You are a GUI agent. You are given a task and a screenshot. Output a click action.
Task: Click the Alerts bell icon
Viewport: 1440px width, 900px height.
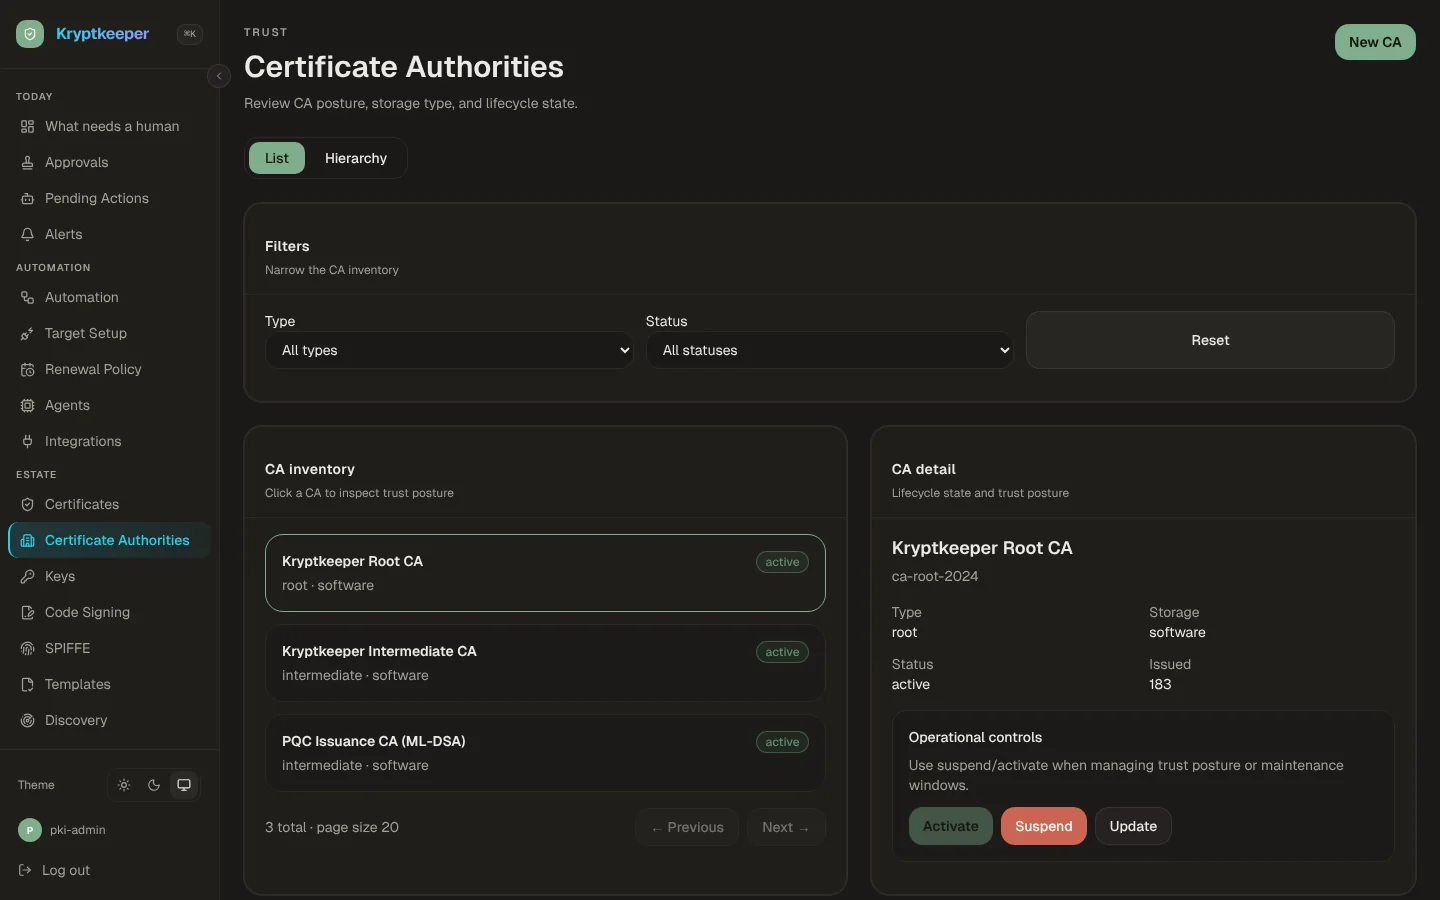[28, 235]
